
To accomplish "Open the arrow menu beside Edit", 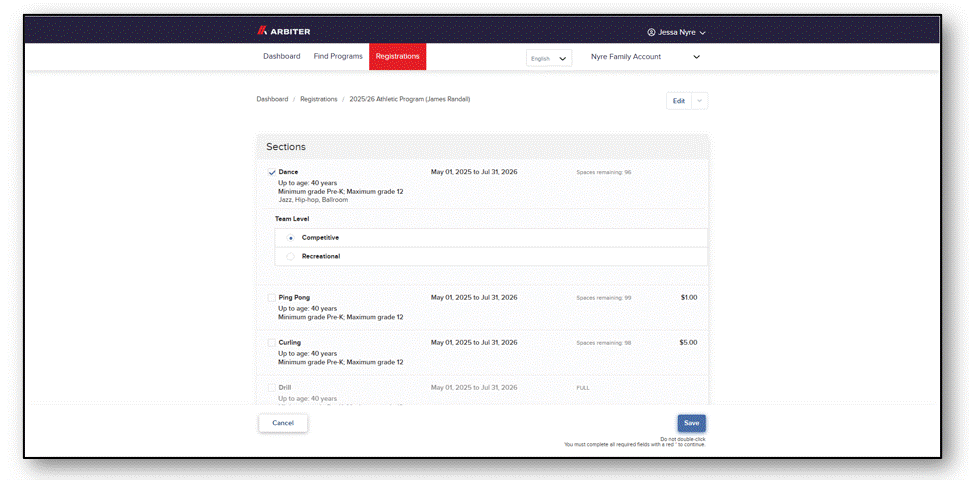I will [x=700, y=101].
